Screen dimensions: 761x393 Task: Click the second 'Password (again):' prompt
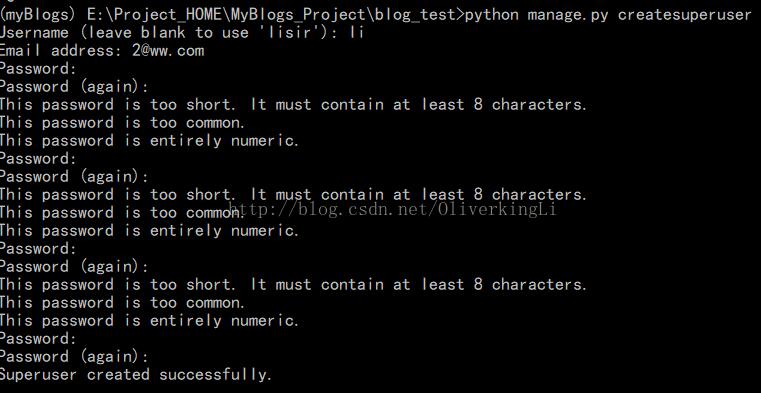click(74, 177)
